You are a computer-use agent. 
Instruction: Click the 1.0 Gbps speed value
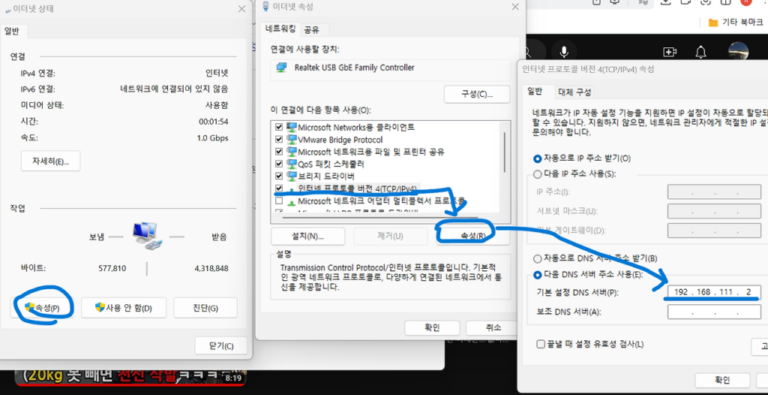tap(212, 138)
